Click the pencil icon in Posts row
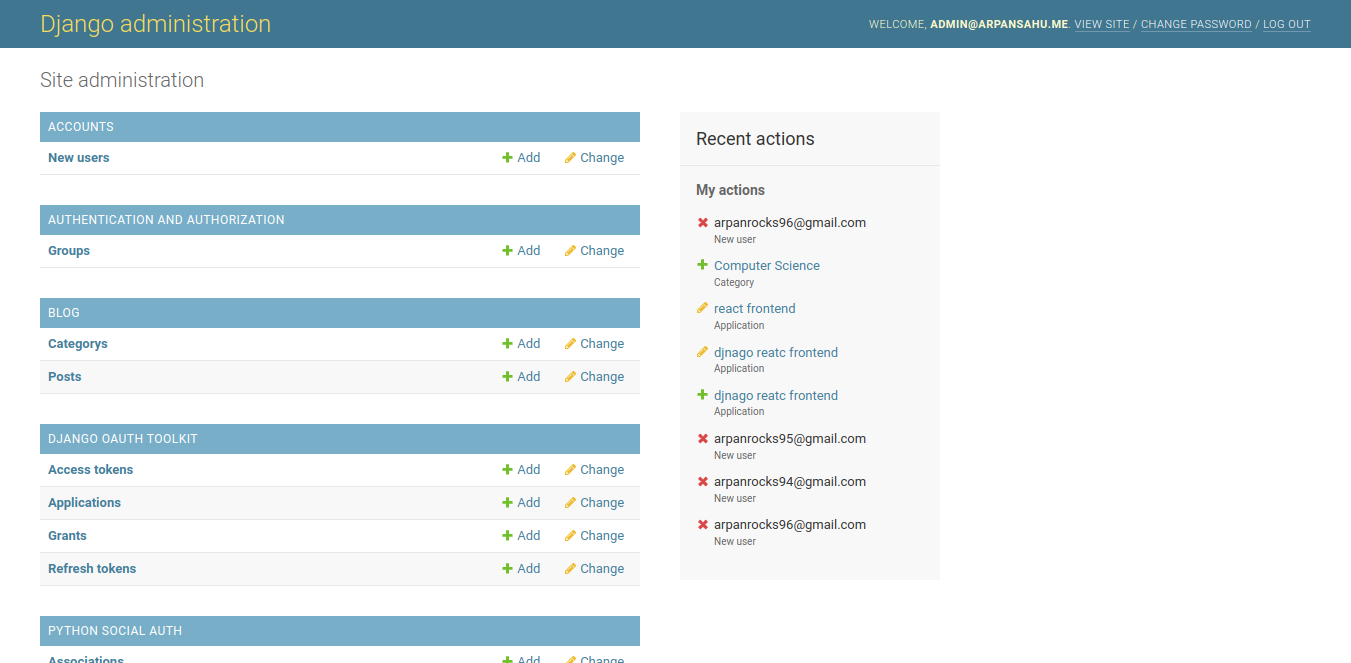 [x=570, y=377]
